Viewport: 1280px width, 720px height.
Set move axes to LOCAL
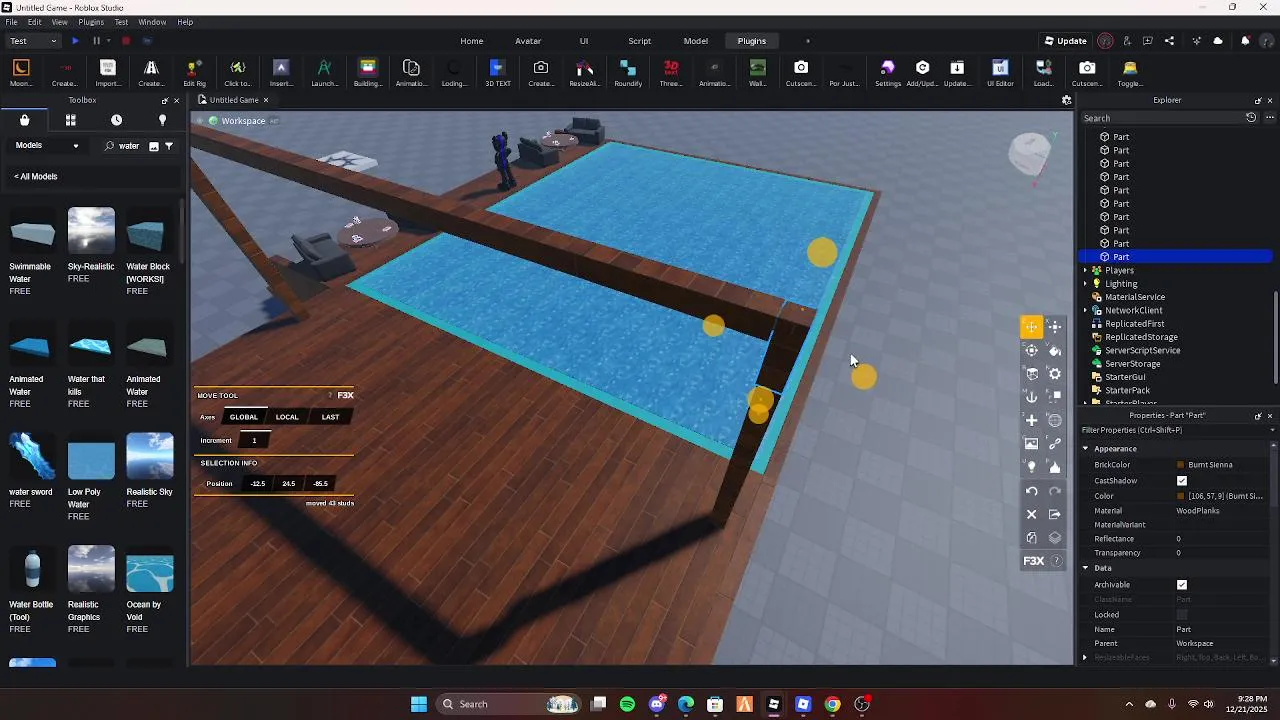tap(287, 417)
